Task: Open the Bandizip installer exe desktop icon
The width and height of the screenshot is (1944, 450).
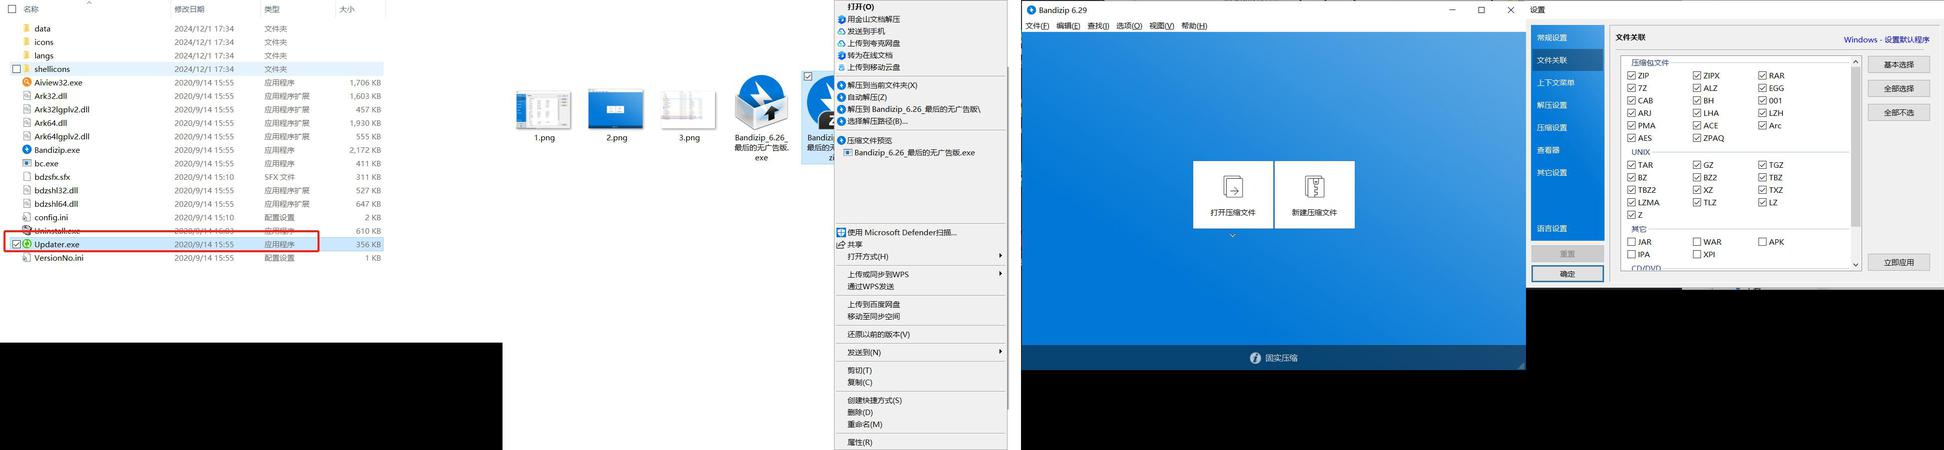Action: tap(761, 102)
